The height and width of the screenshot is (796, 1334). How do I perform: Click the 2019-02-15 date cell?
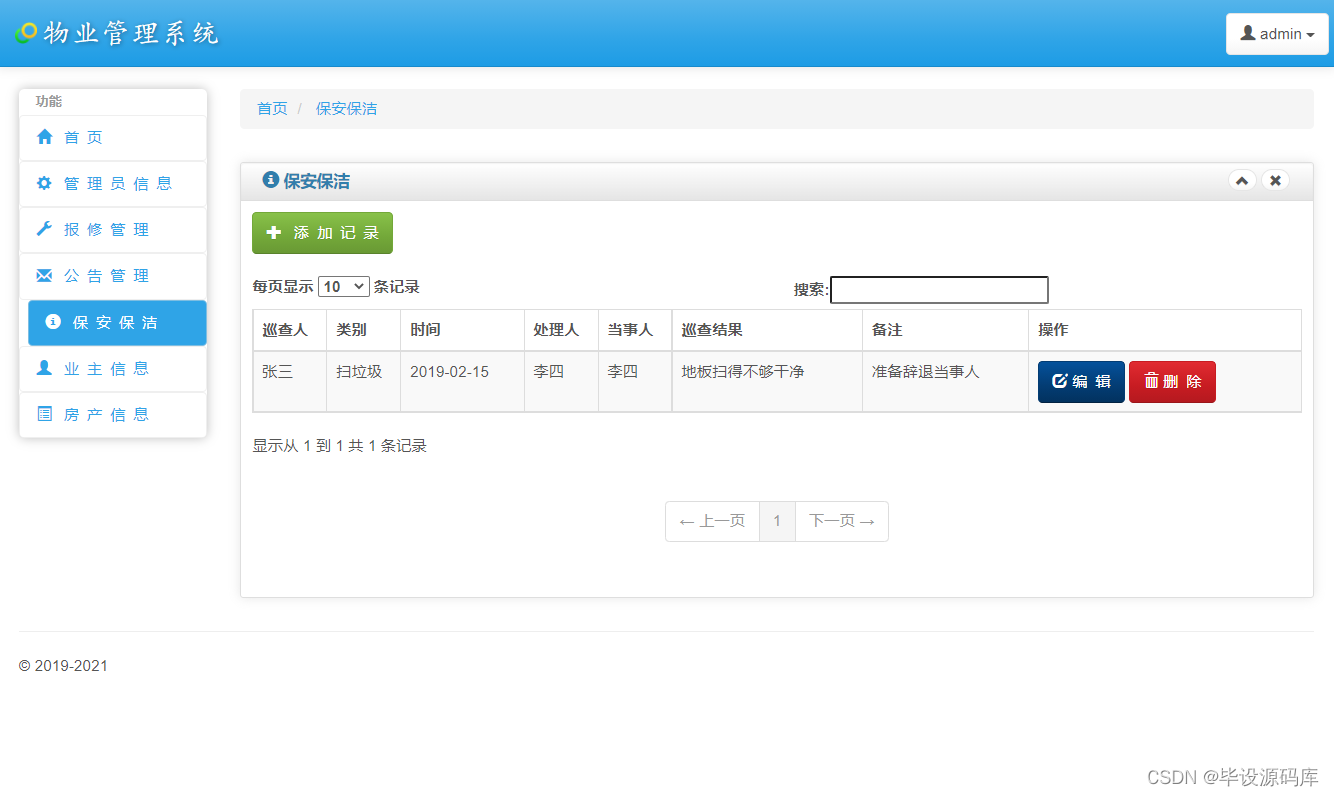tap(462, 381)
